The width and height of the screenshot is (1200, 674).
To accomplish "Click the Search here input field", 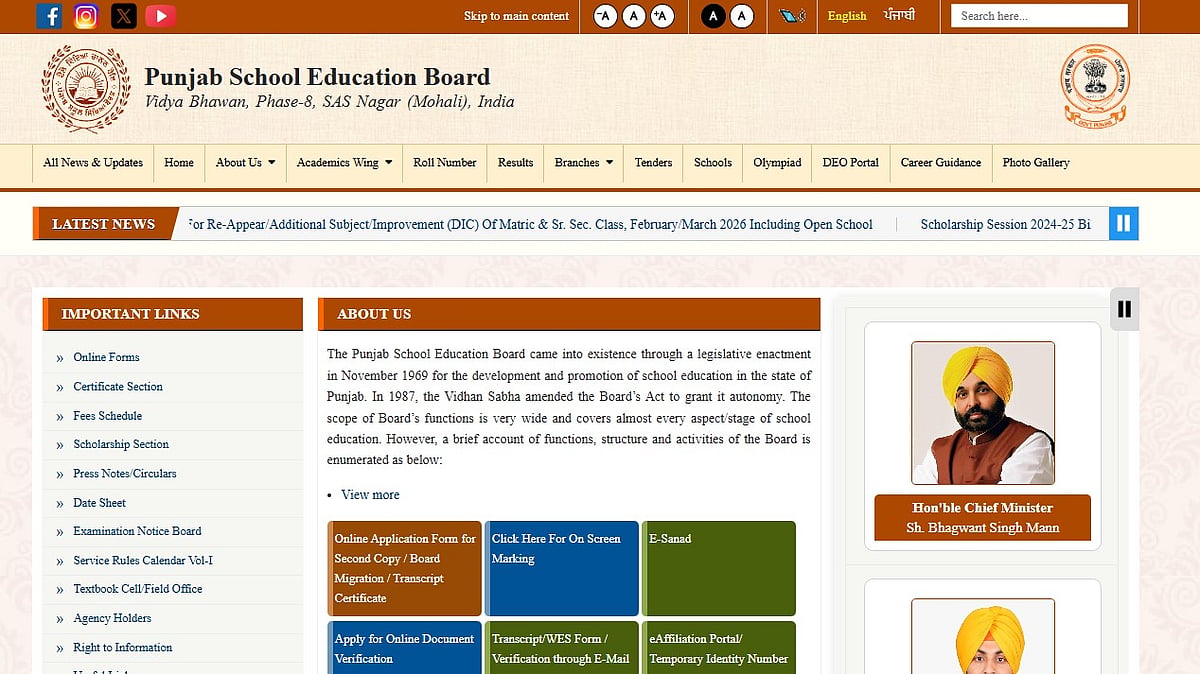I will tap(1039, 16).
